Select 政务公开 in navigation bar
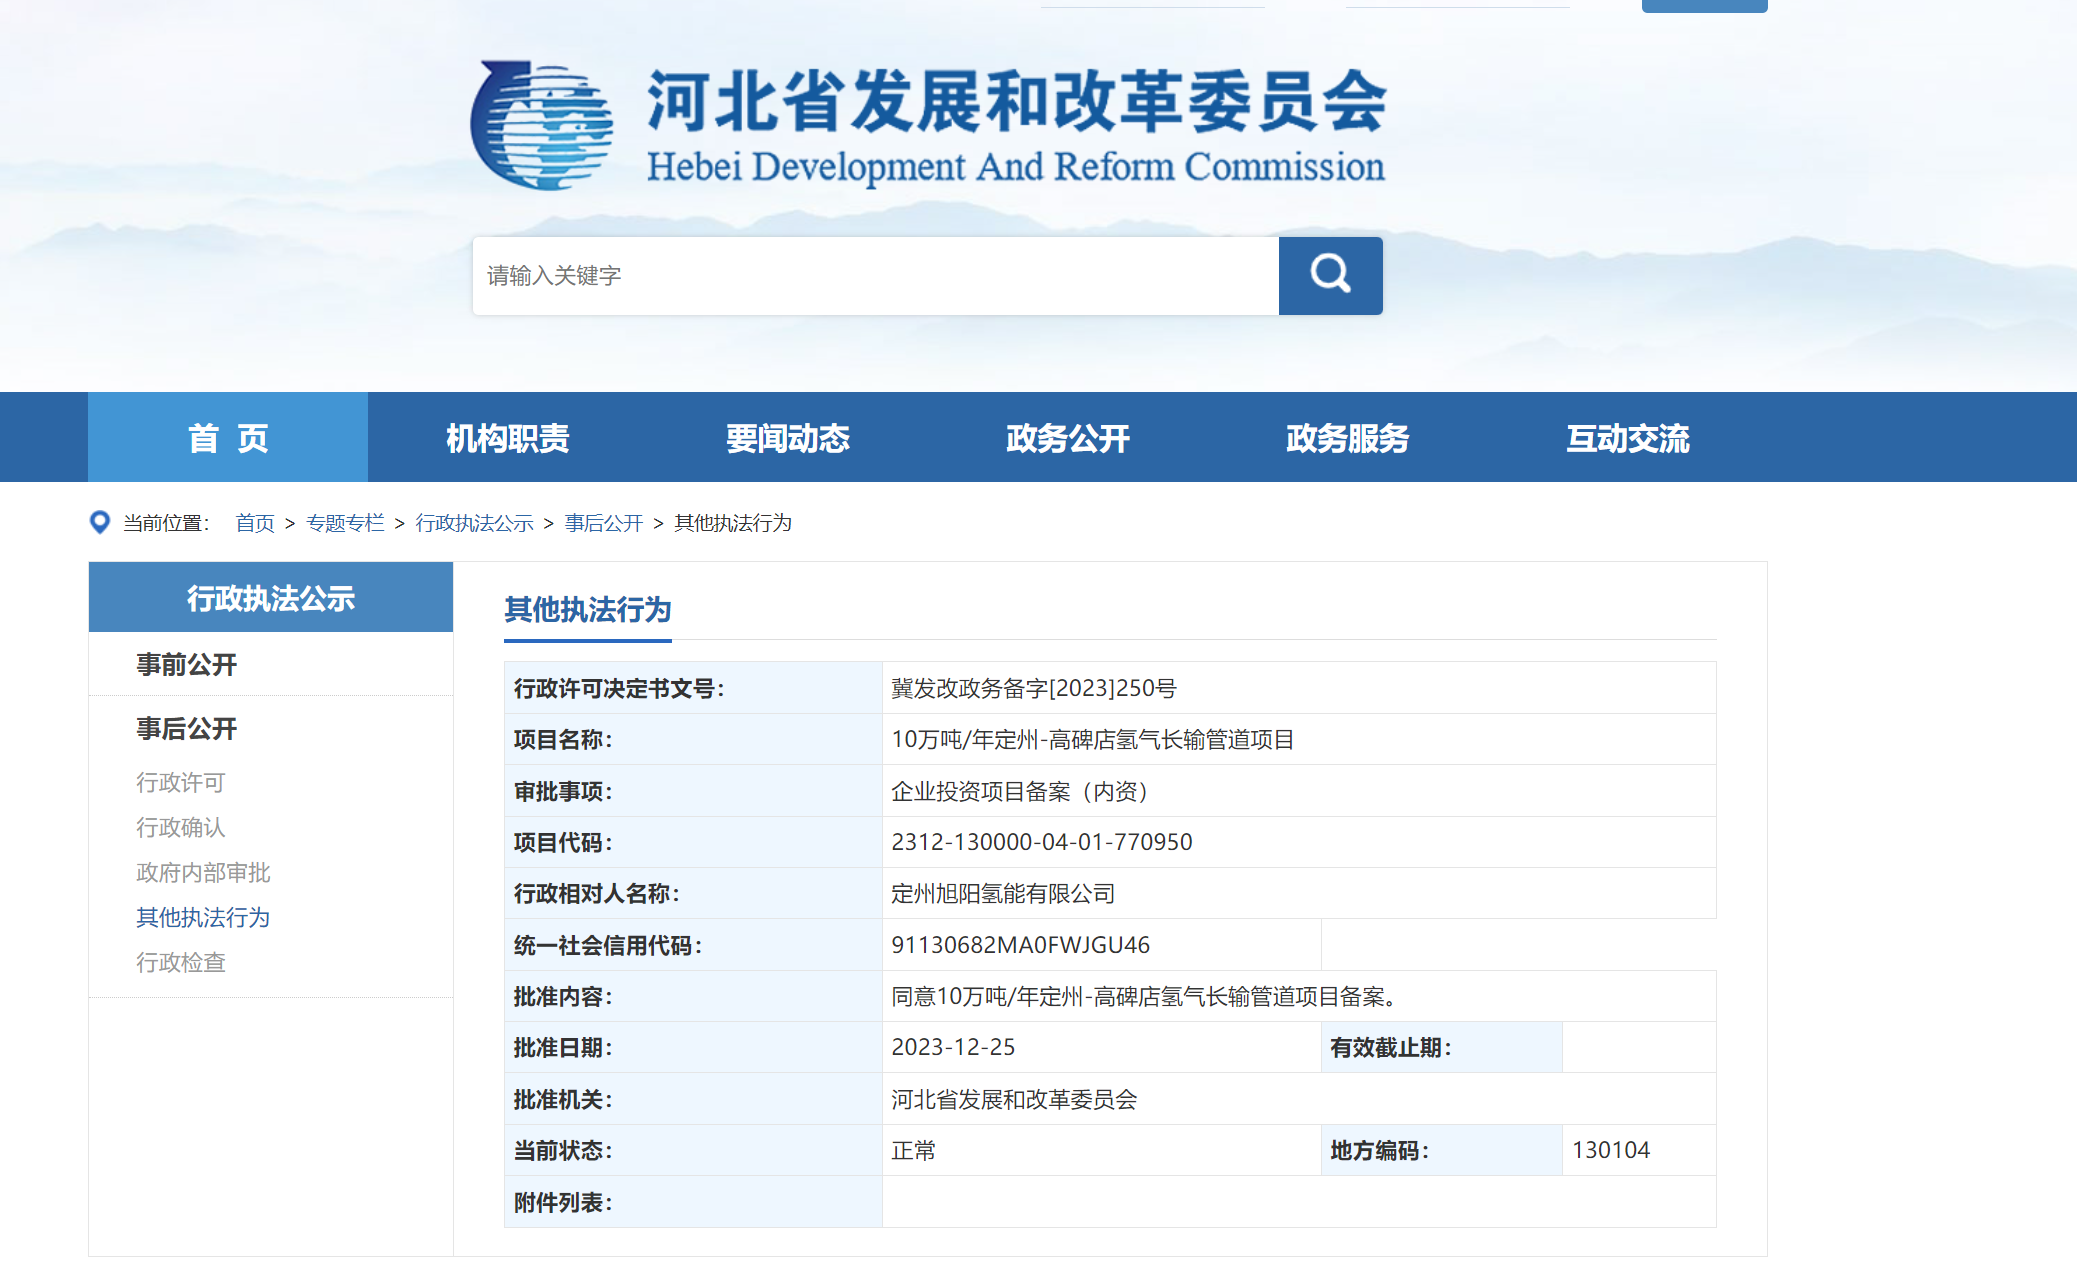2077x1282 pixels. click(x=1067, y=438)
